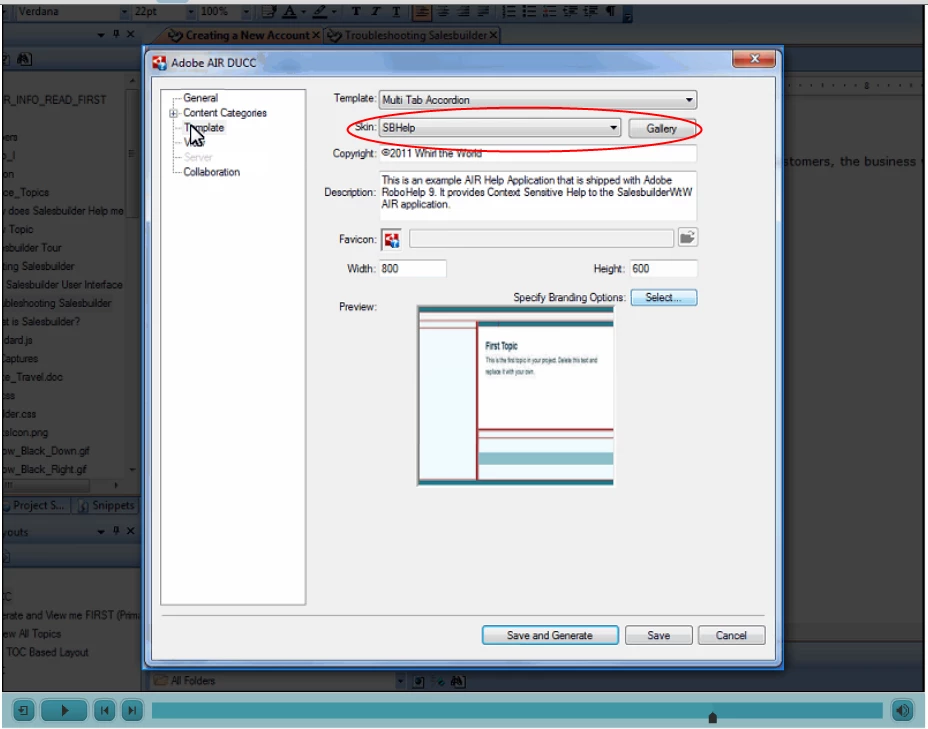Open the skin Gallery button

click(661, 128)
